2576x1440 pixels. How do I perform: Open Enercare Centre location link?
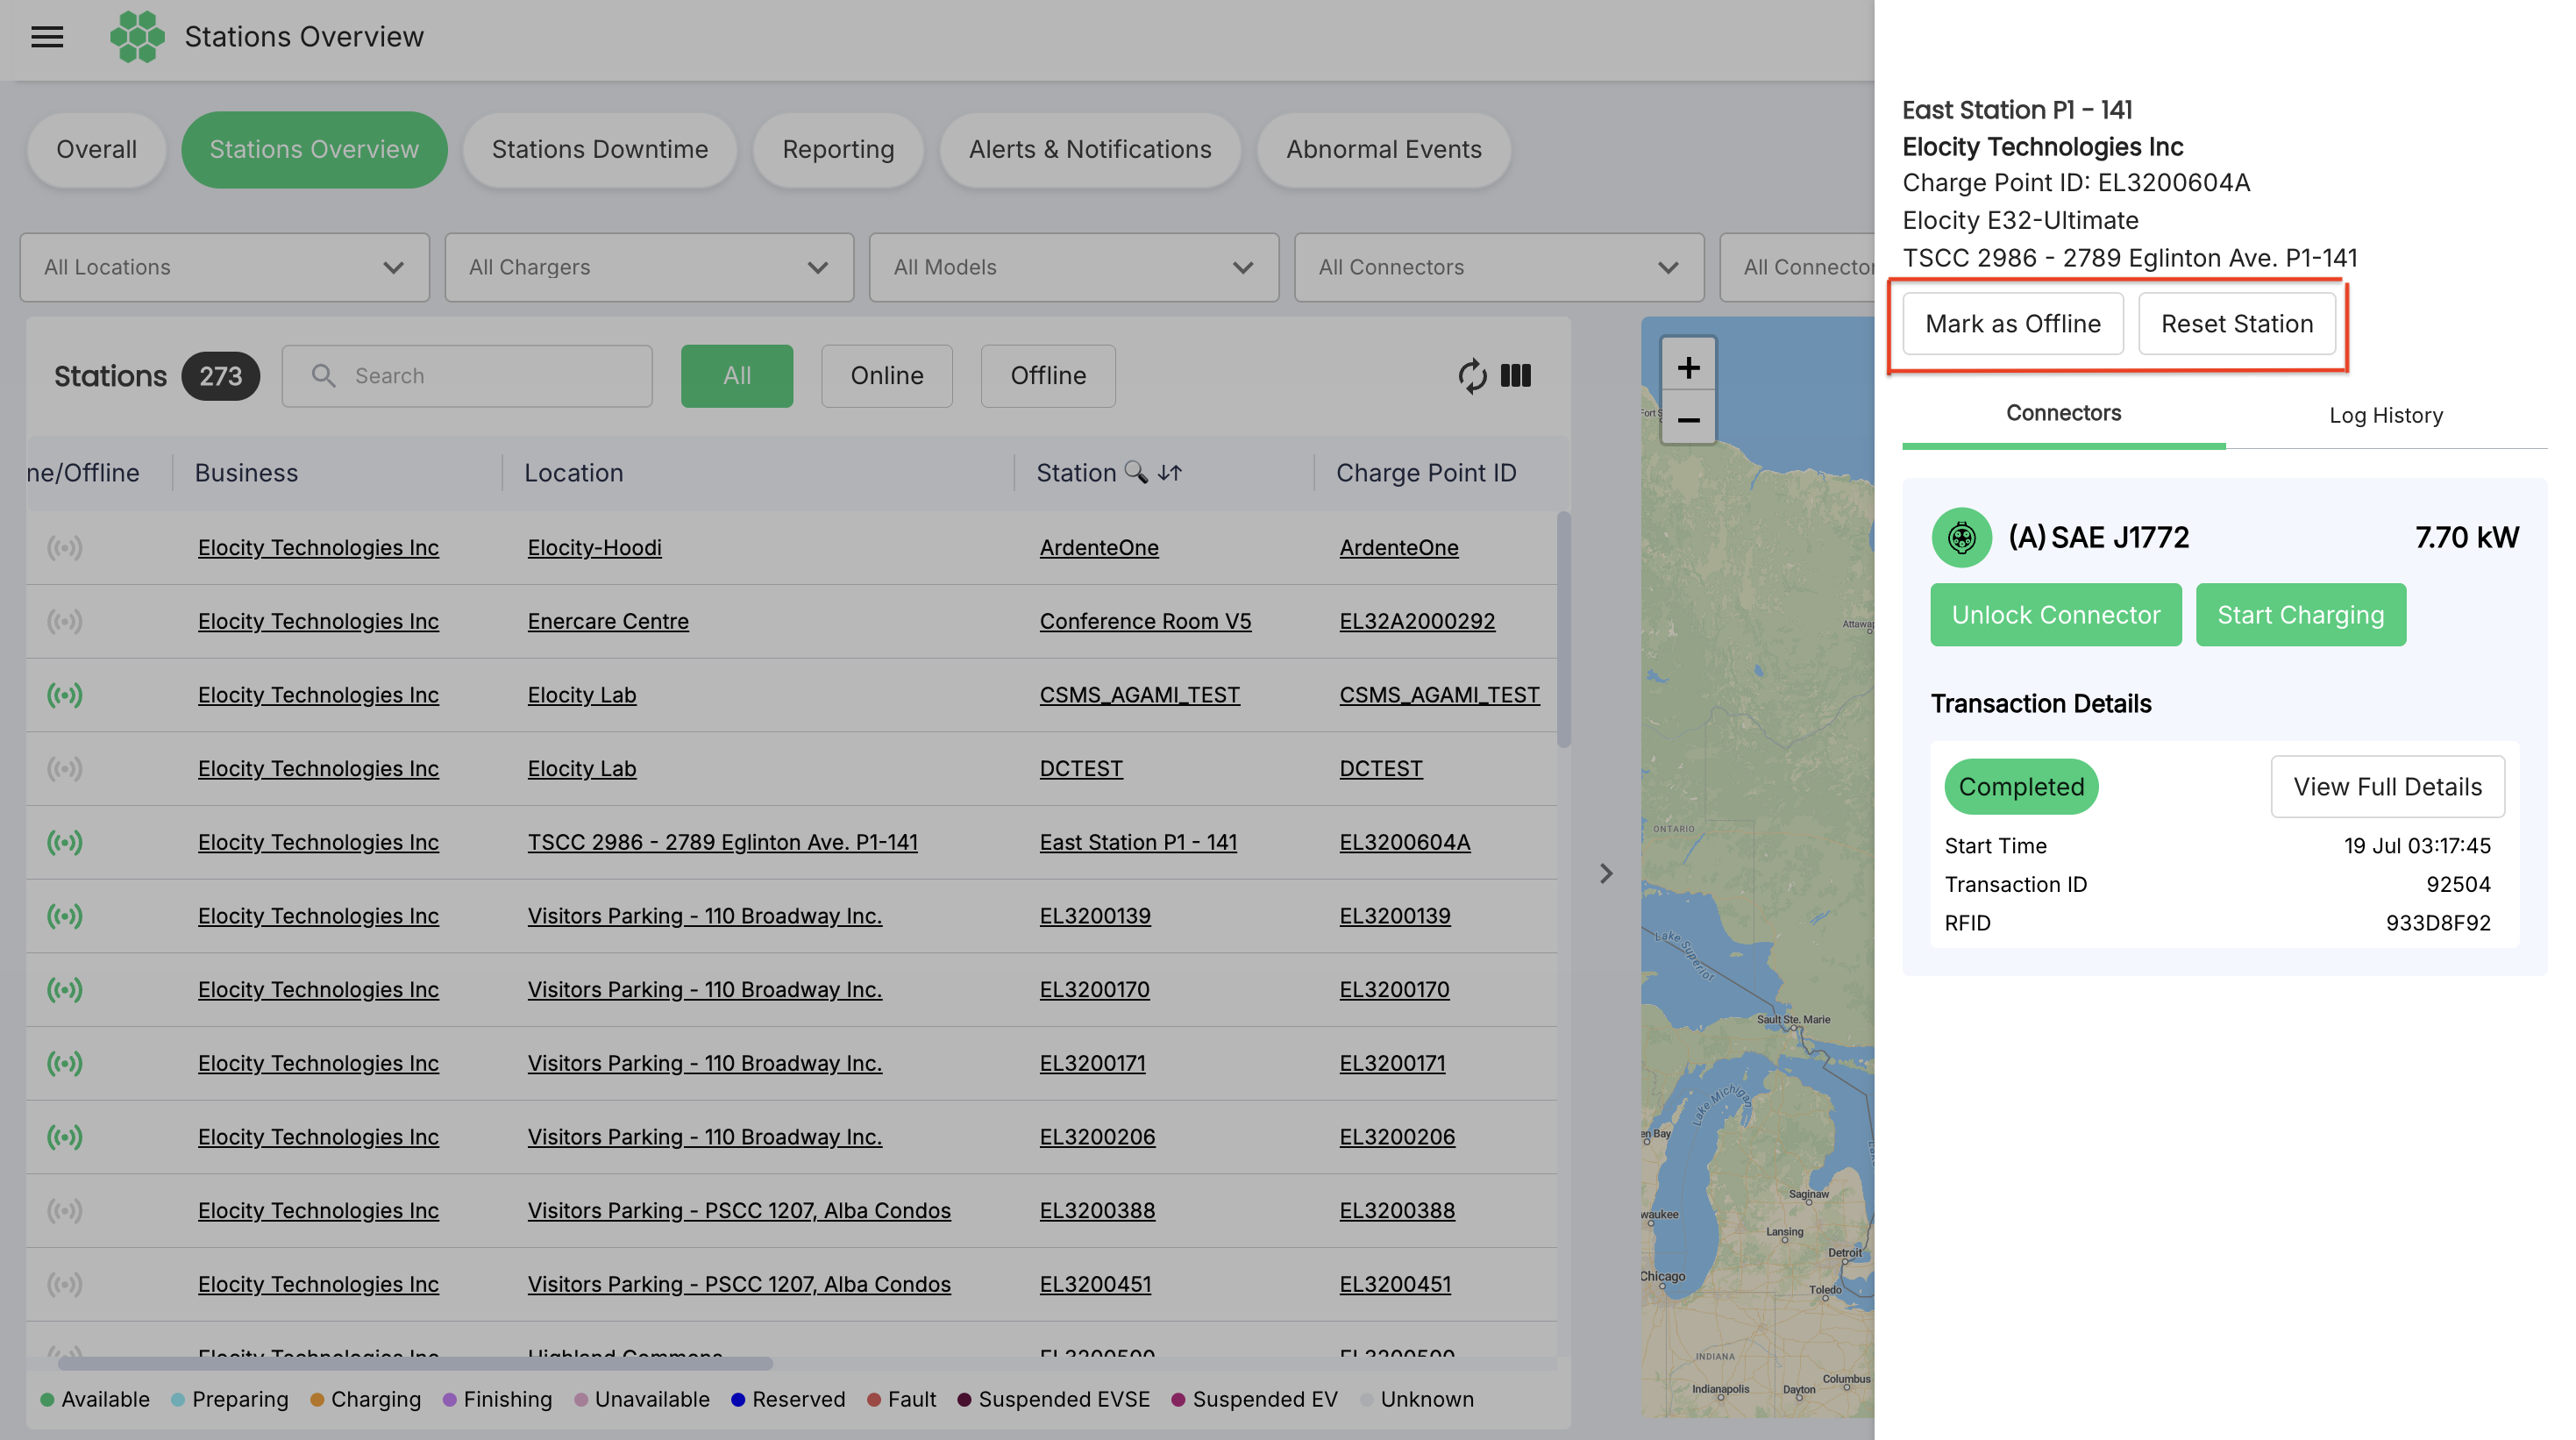608,622
